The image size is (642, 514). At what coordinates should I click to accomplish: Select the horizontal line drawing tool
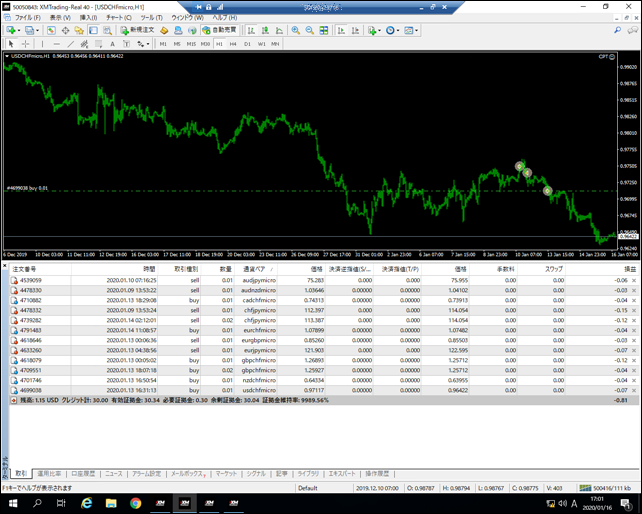pyautogui.click(x=57, y=44)
